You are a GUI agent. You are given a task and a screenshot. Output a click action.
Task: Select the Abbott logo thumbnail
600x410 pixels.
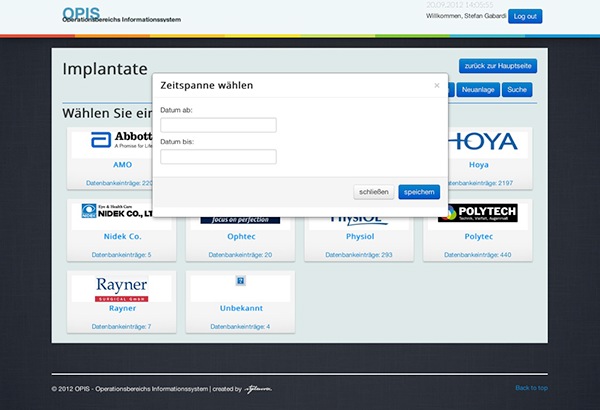coord(121,140)
